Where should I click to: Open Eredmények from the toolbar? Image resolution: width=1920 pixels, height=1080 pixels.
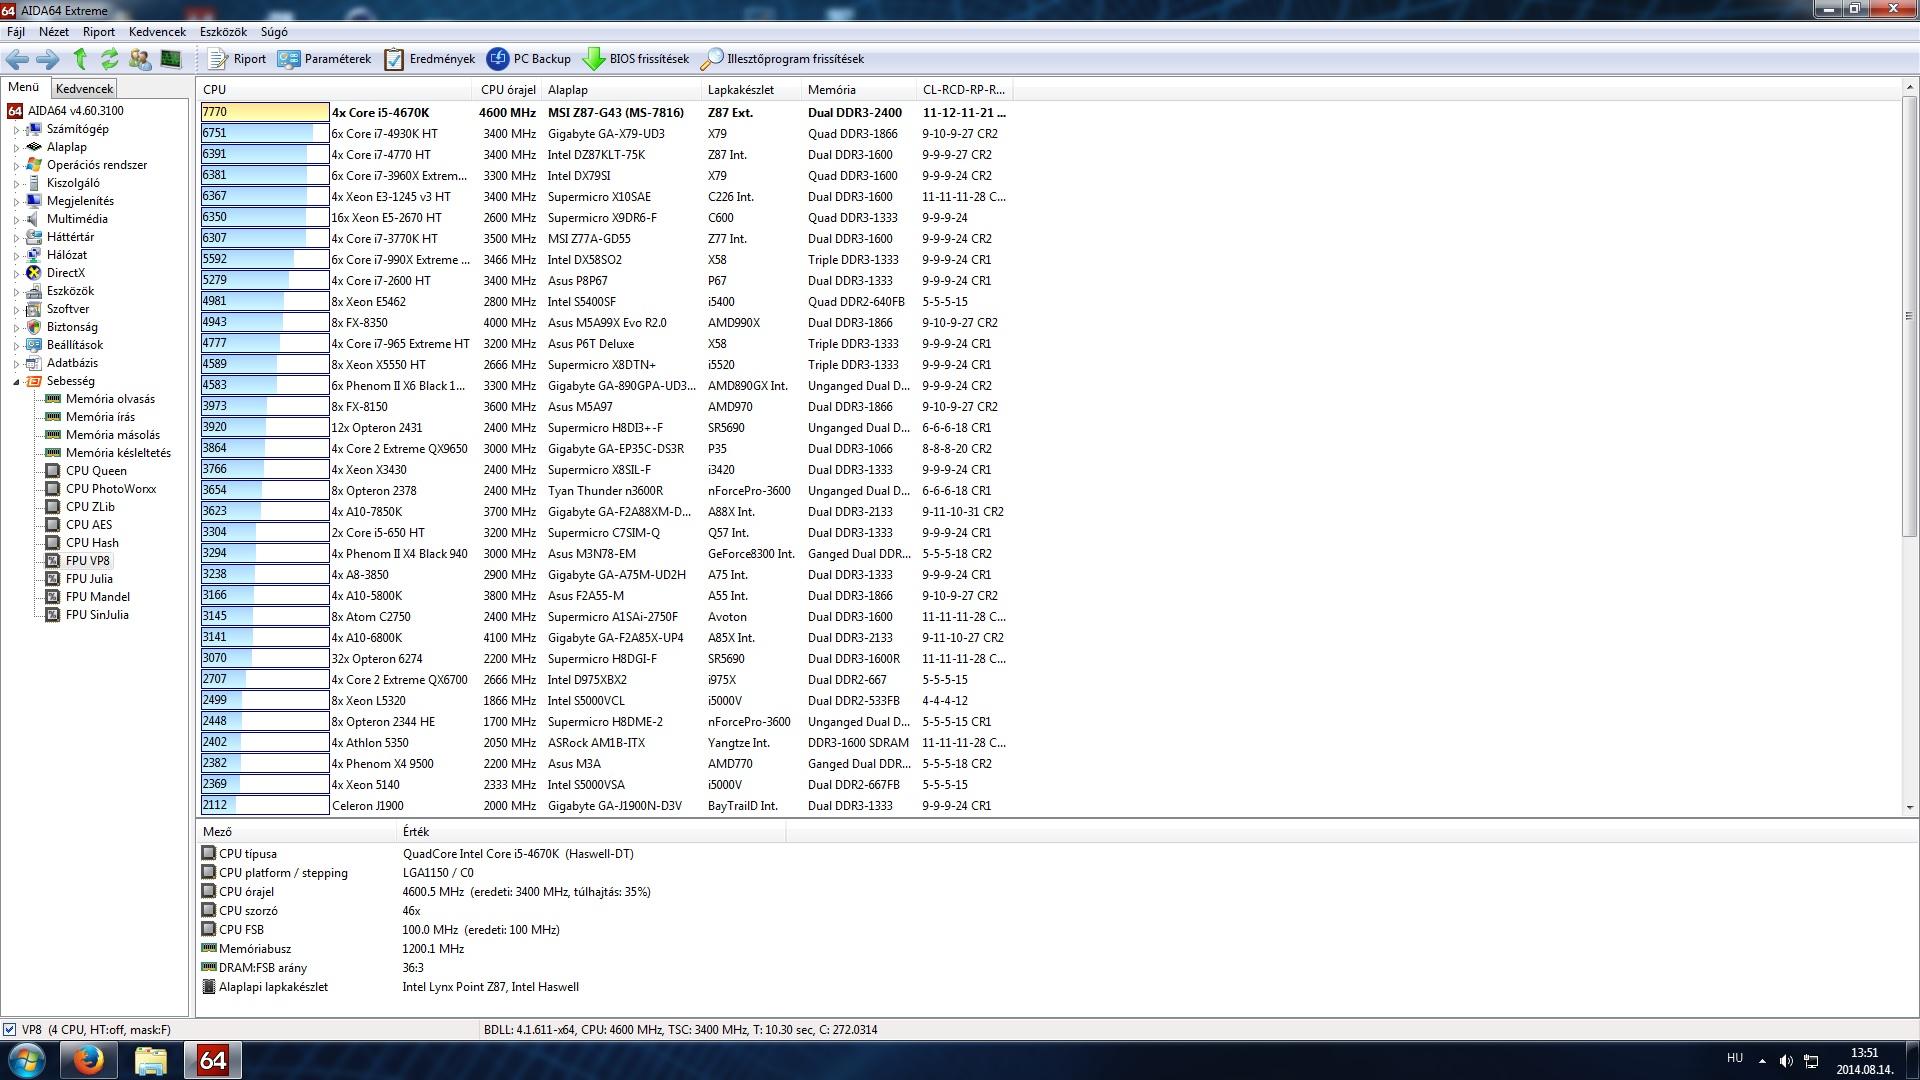click(430, 59)
